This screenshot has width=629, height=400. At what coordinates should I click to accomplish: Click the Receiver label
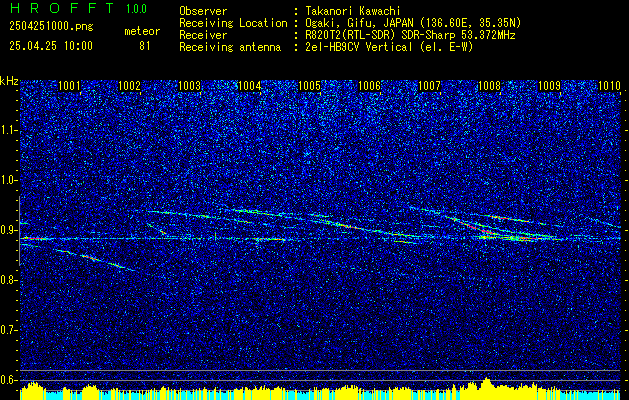(x=203, y=35)
